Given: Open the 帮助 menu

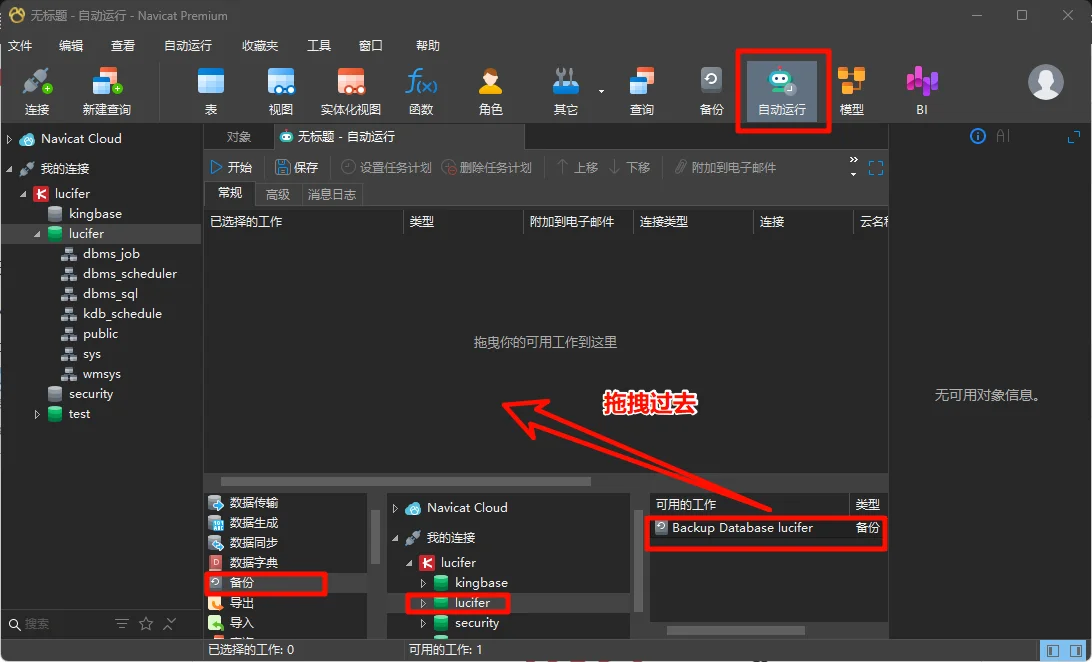Looking at the screenshot, I should [428, 45].
